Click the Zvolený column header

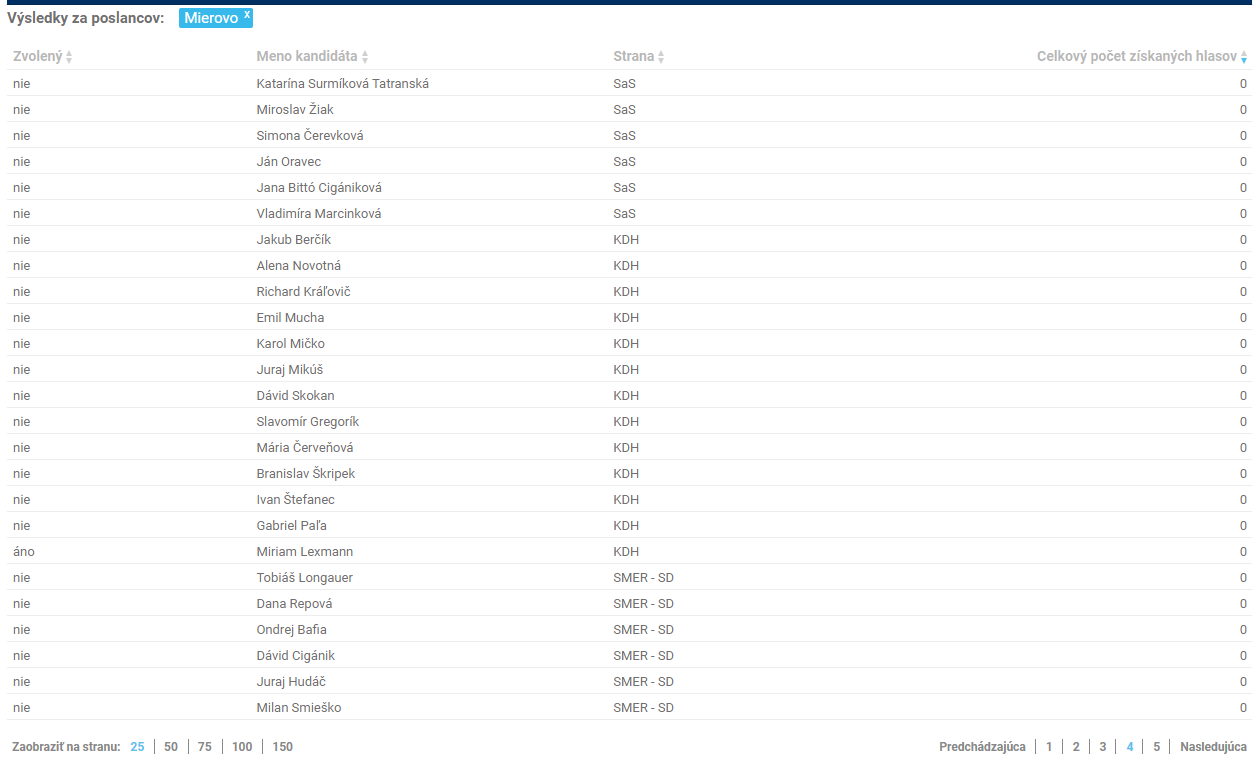(x=37, y=57)
